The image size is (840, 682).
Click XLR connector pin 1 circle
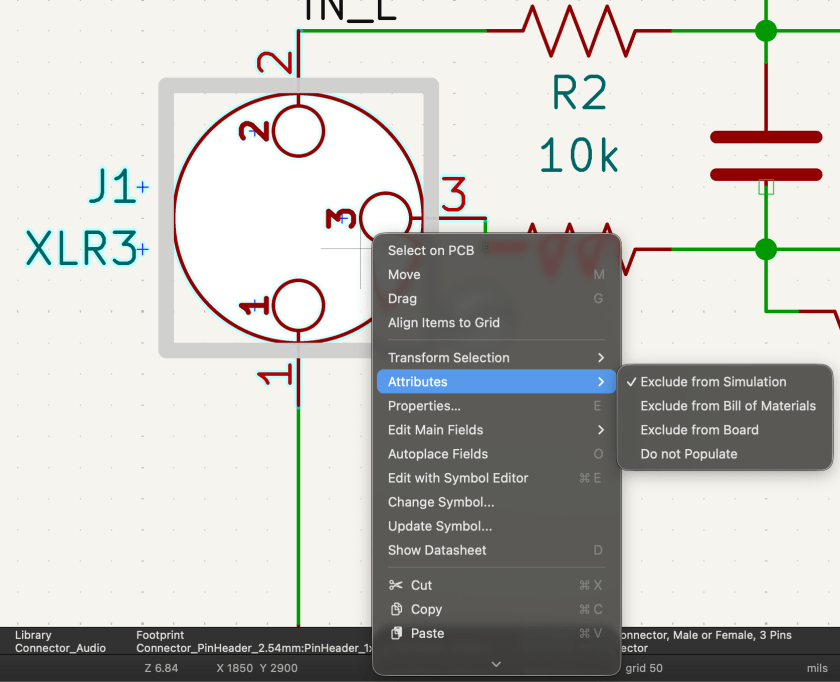298,305
